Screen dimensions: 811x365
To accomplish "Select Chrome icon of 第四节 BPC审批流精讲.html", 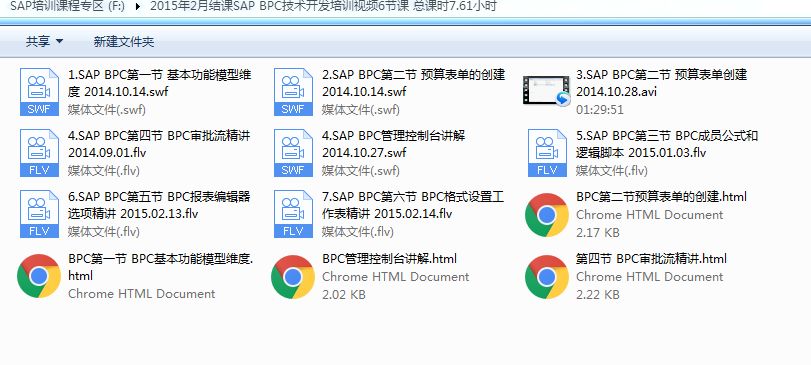I will tap(547, 277).
